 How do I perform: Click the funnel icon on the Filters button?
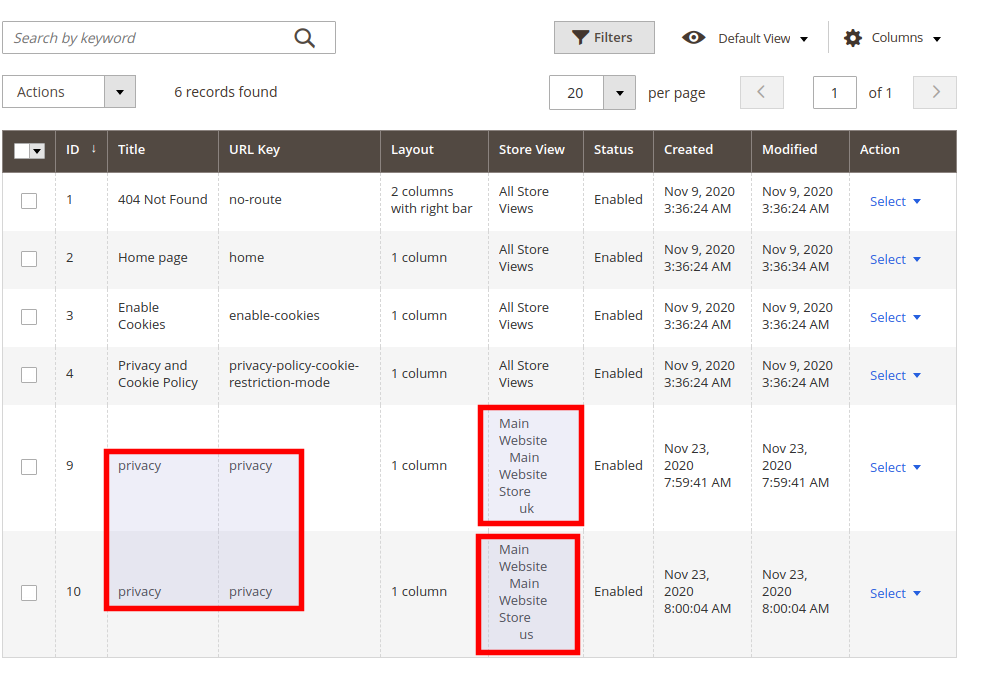[x=580, y=37]
